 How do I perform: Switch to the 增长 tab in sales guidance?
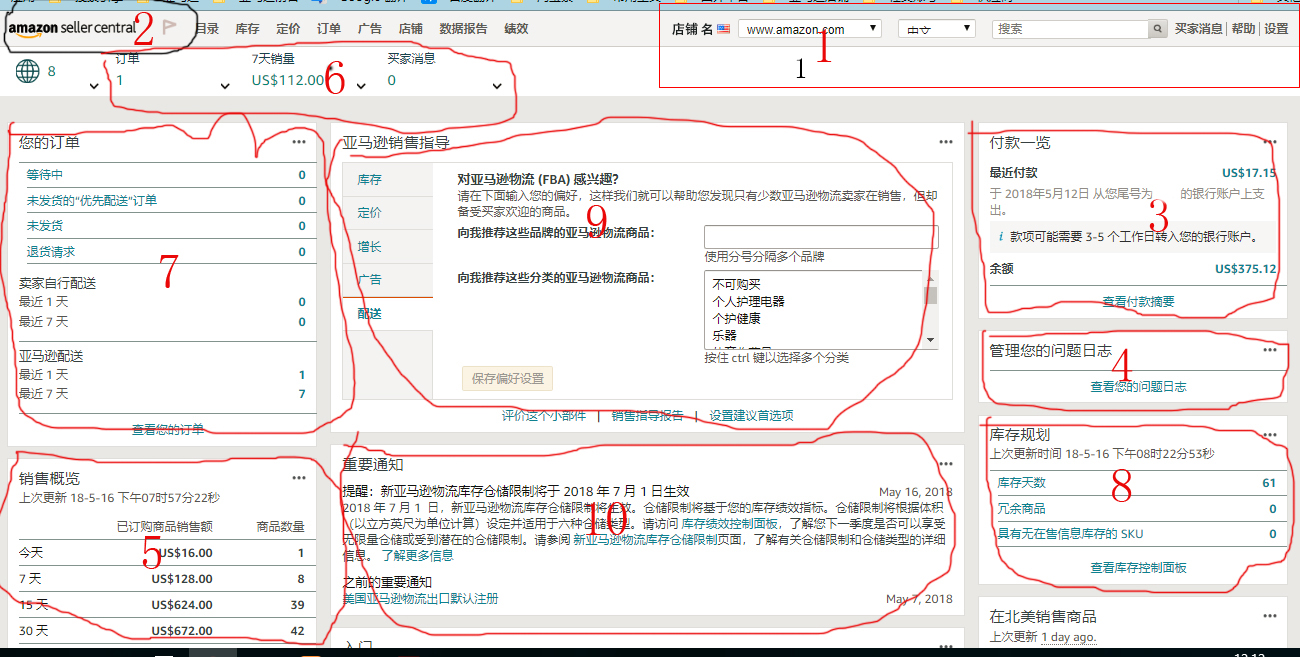pos(370,246)
